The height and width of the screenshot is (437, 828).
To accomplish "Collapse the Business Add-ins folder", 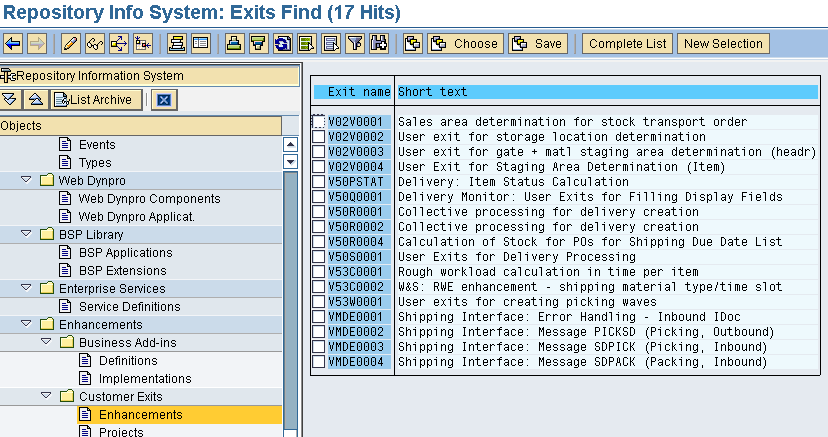I will 46,342.
